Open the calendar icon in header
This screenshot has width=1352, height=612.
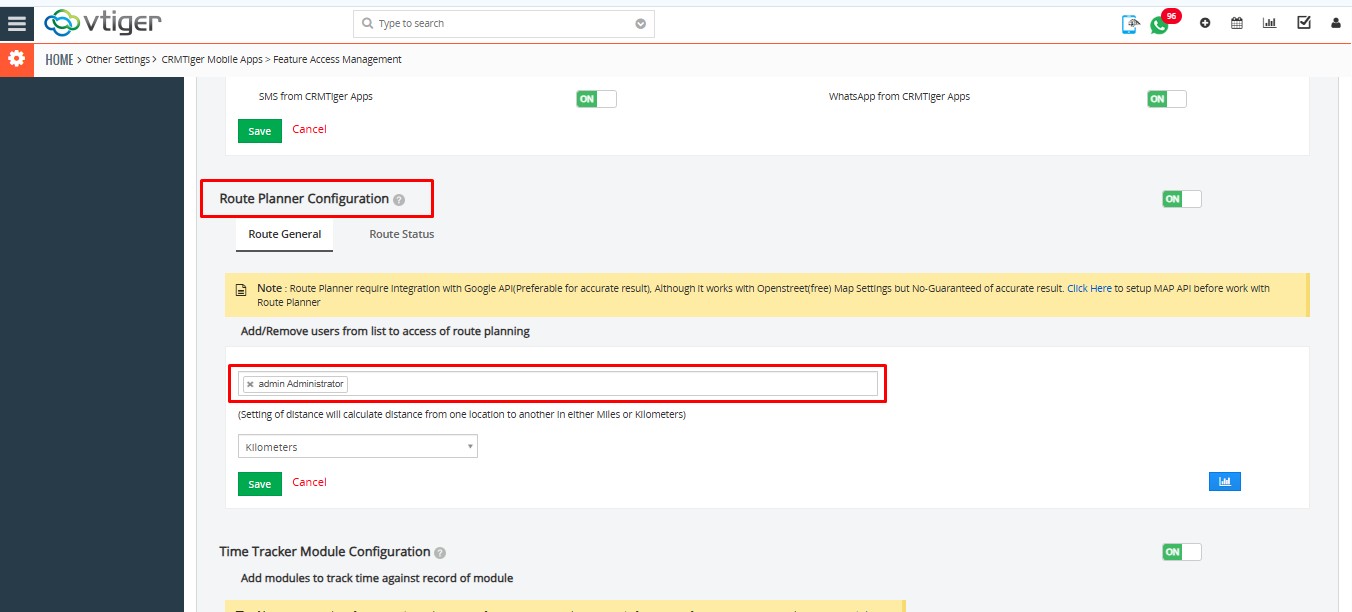pos(1237,23)
